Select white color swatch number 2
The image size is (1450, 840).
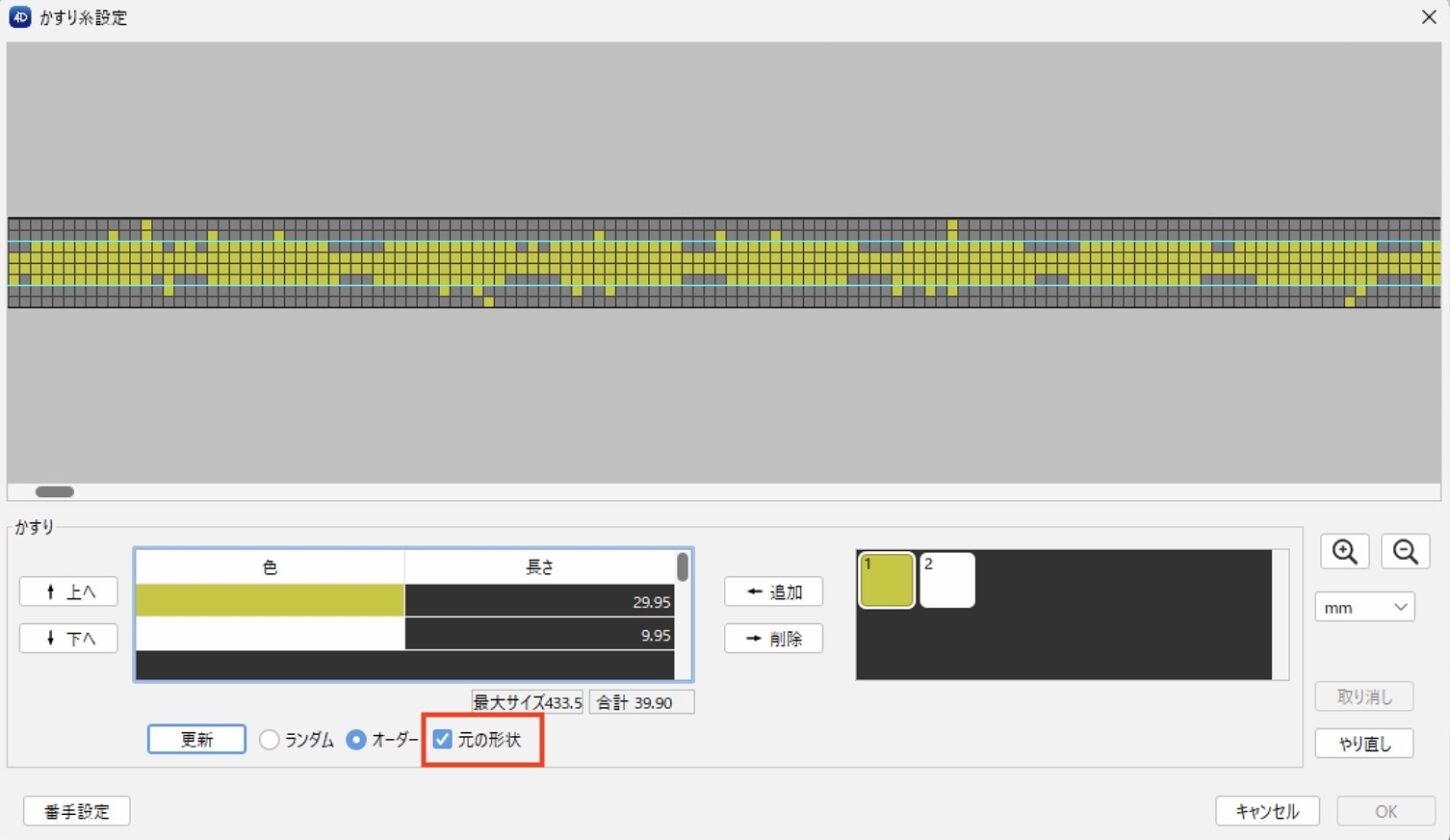947,580
